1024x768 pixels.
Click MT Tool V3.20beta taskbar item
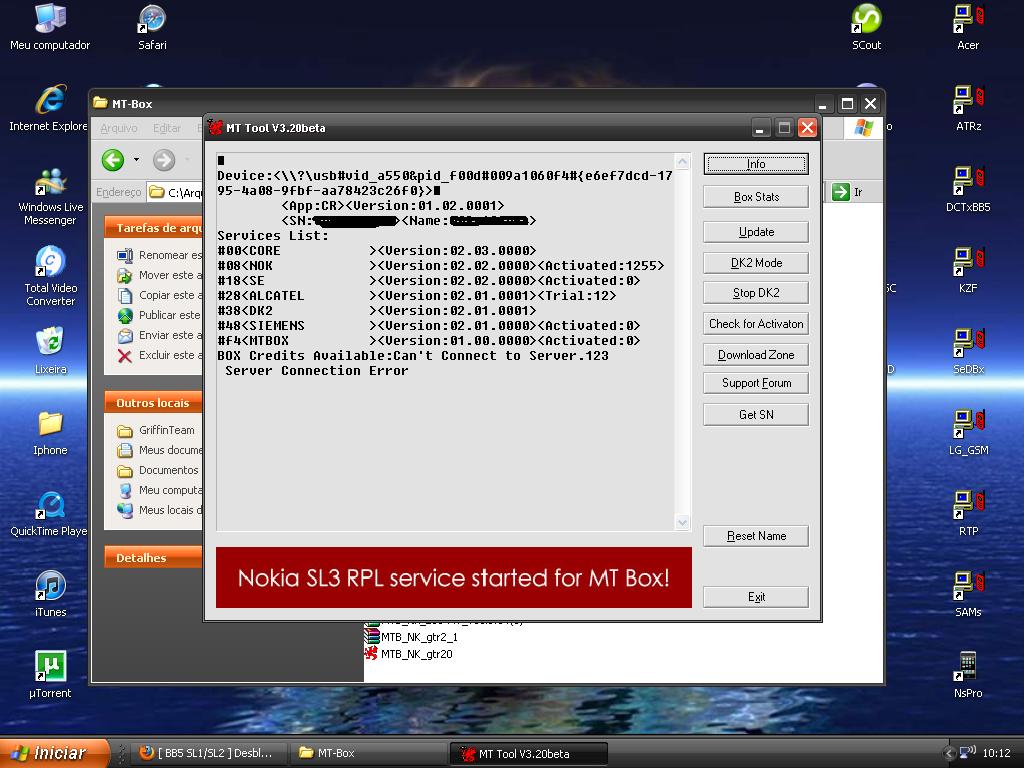pos(528,754)
